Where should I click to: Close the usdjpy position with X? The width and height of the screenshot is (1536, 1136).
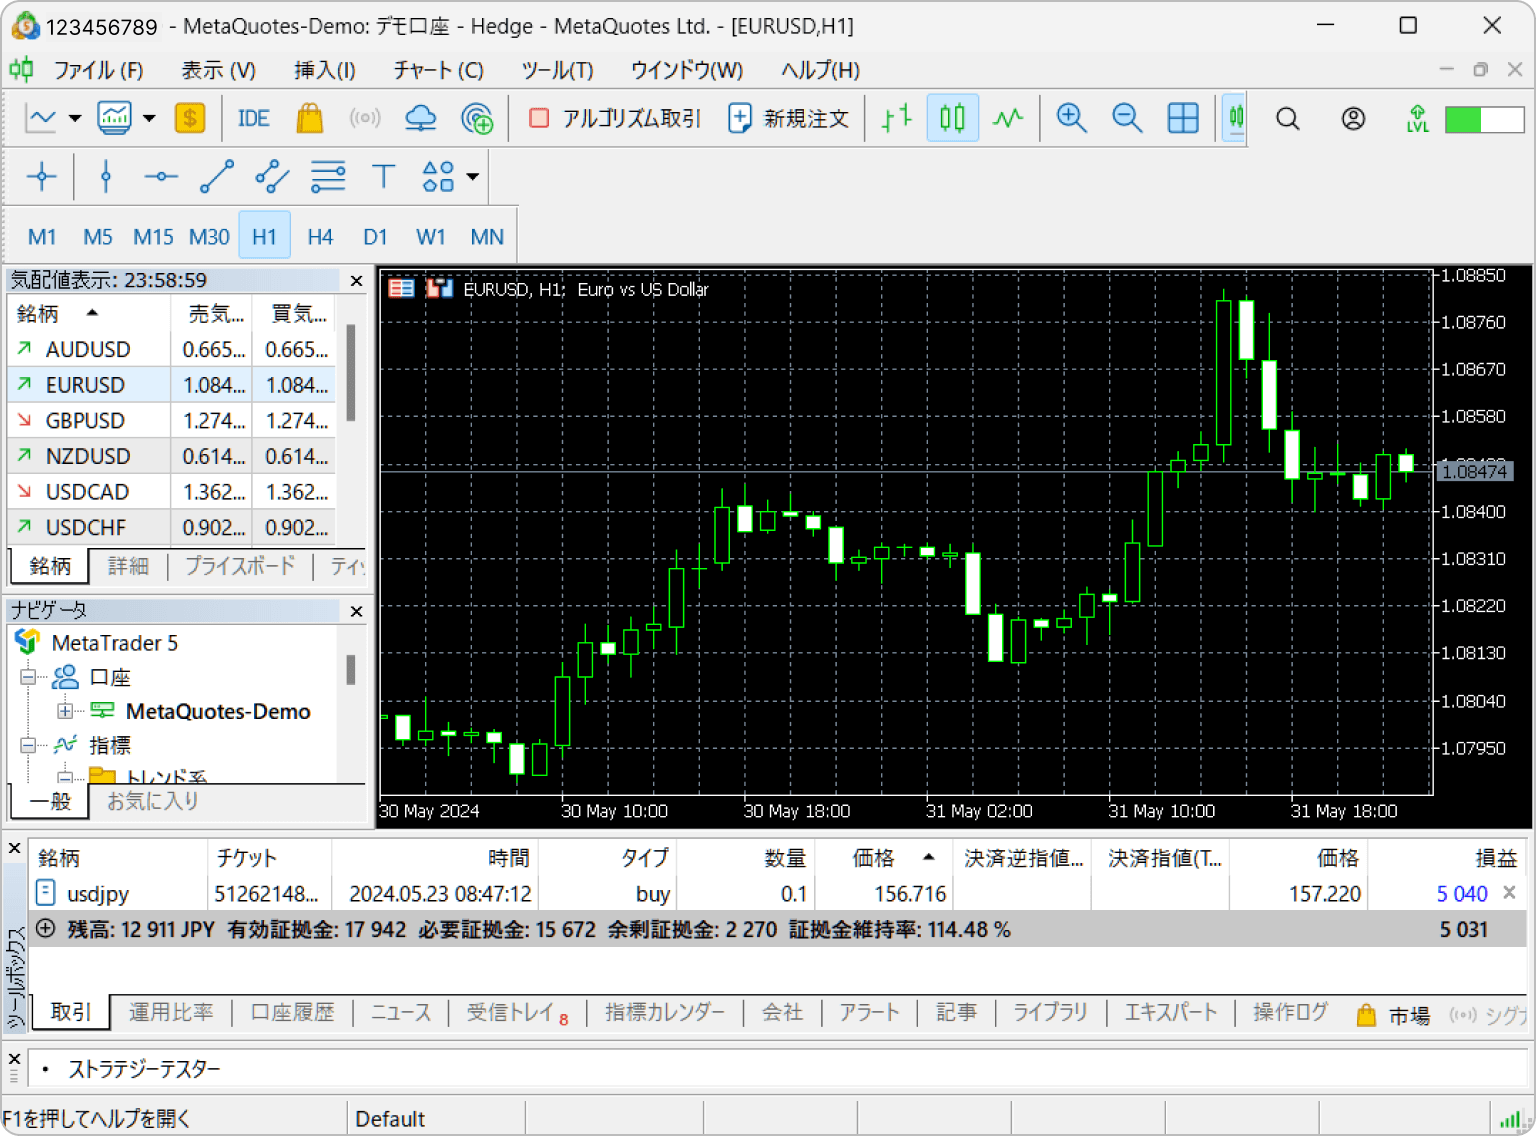click(1509, 892)
